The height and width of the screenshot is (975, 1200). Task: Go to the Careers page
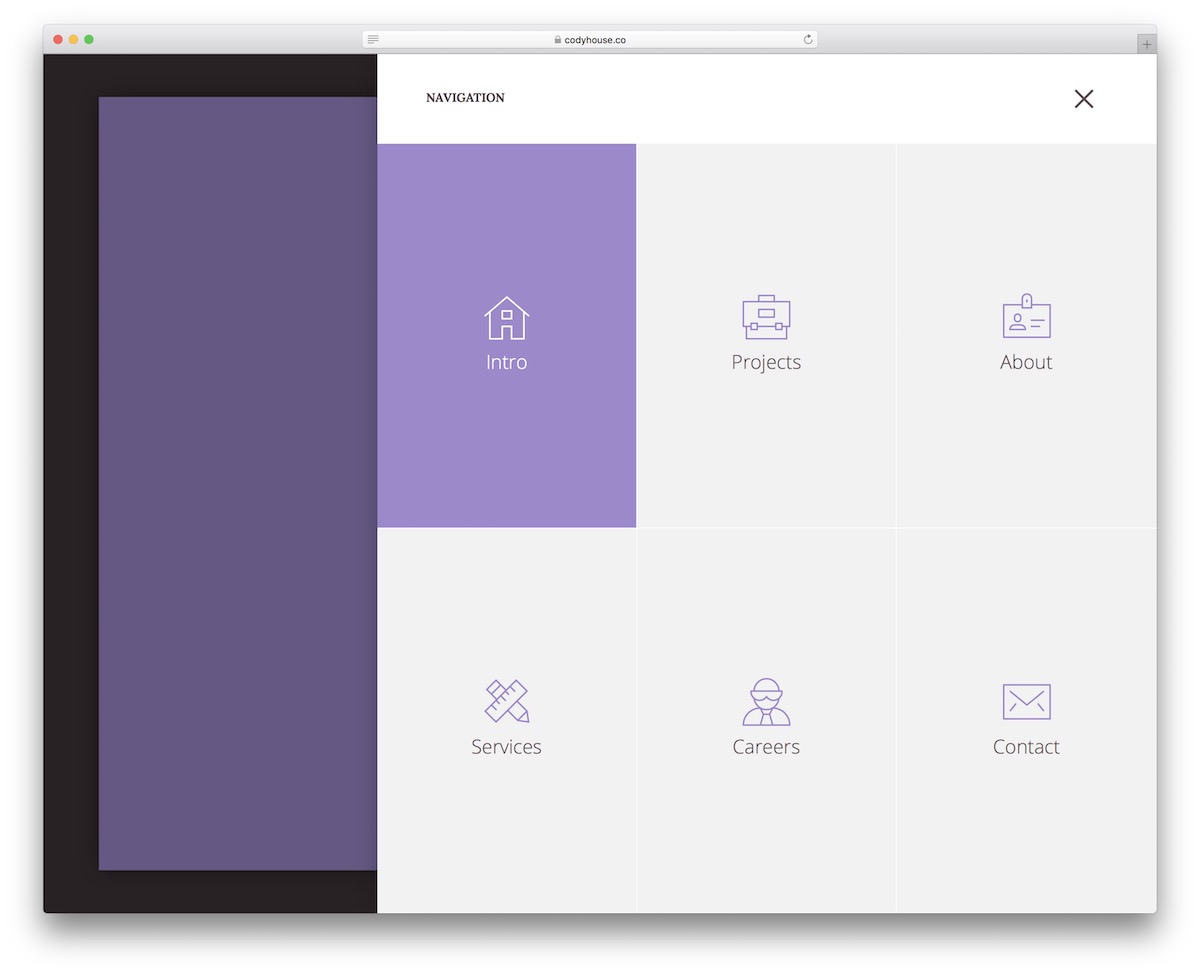coord(766,720)
